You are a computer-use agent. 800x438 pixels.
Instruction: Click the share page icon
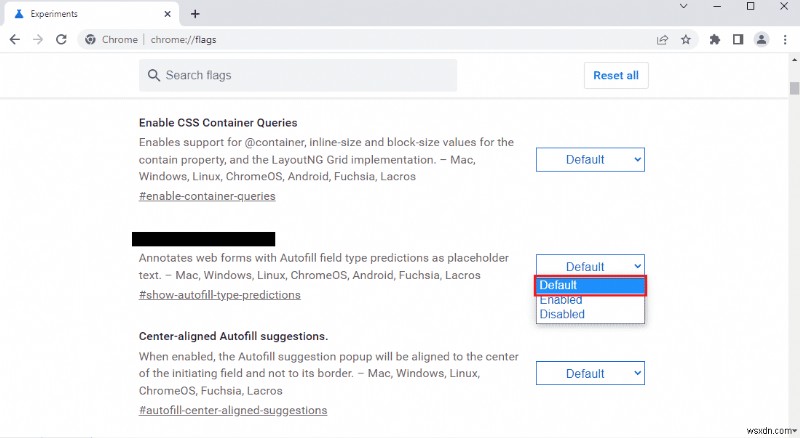click(662, 40)
